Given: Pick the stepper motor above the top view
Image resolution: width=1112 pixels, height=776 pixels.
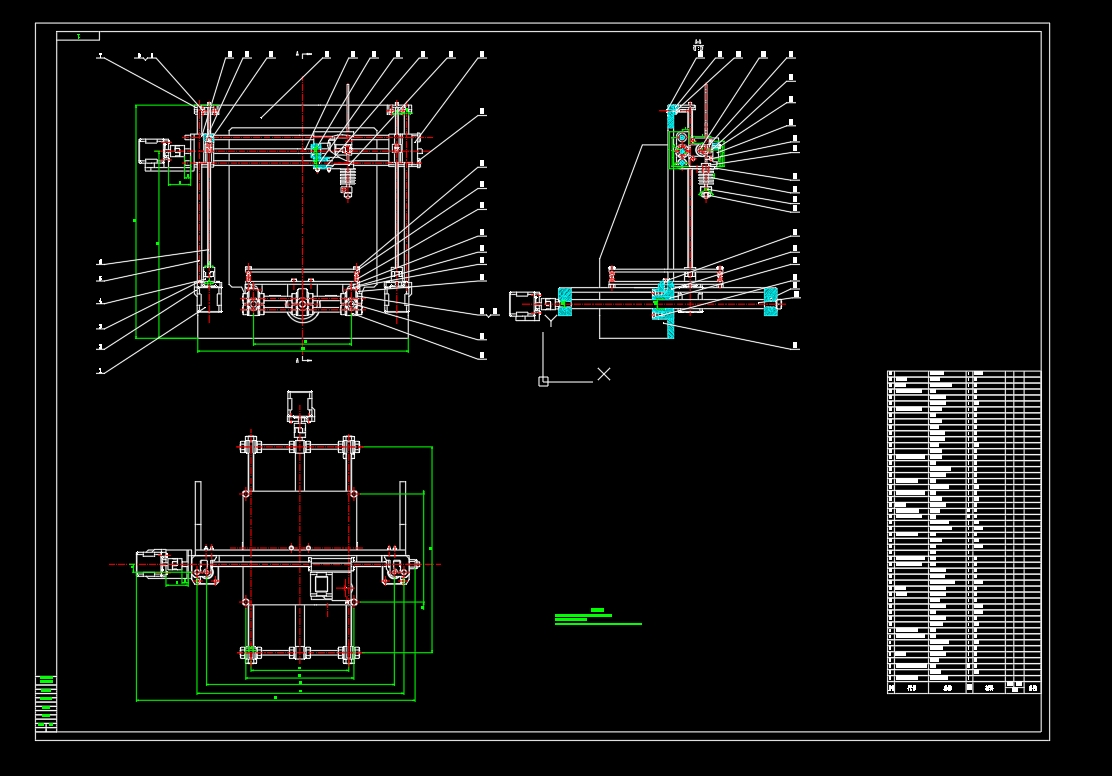Looking at the screenshot, I should (300, 406).
